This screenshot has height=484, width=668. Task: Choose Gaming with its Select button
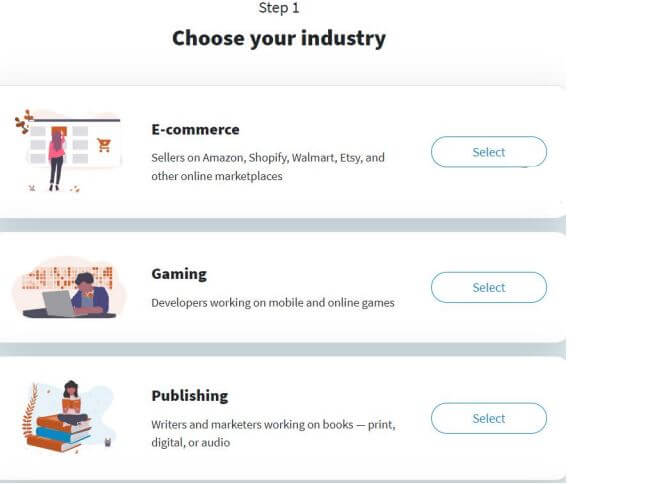488,287
